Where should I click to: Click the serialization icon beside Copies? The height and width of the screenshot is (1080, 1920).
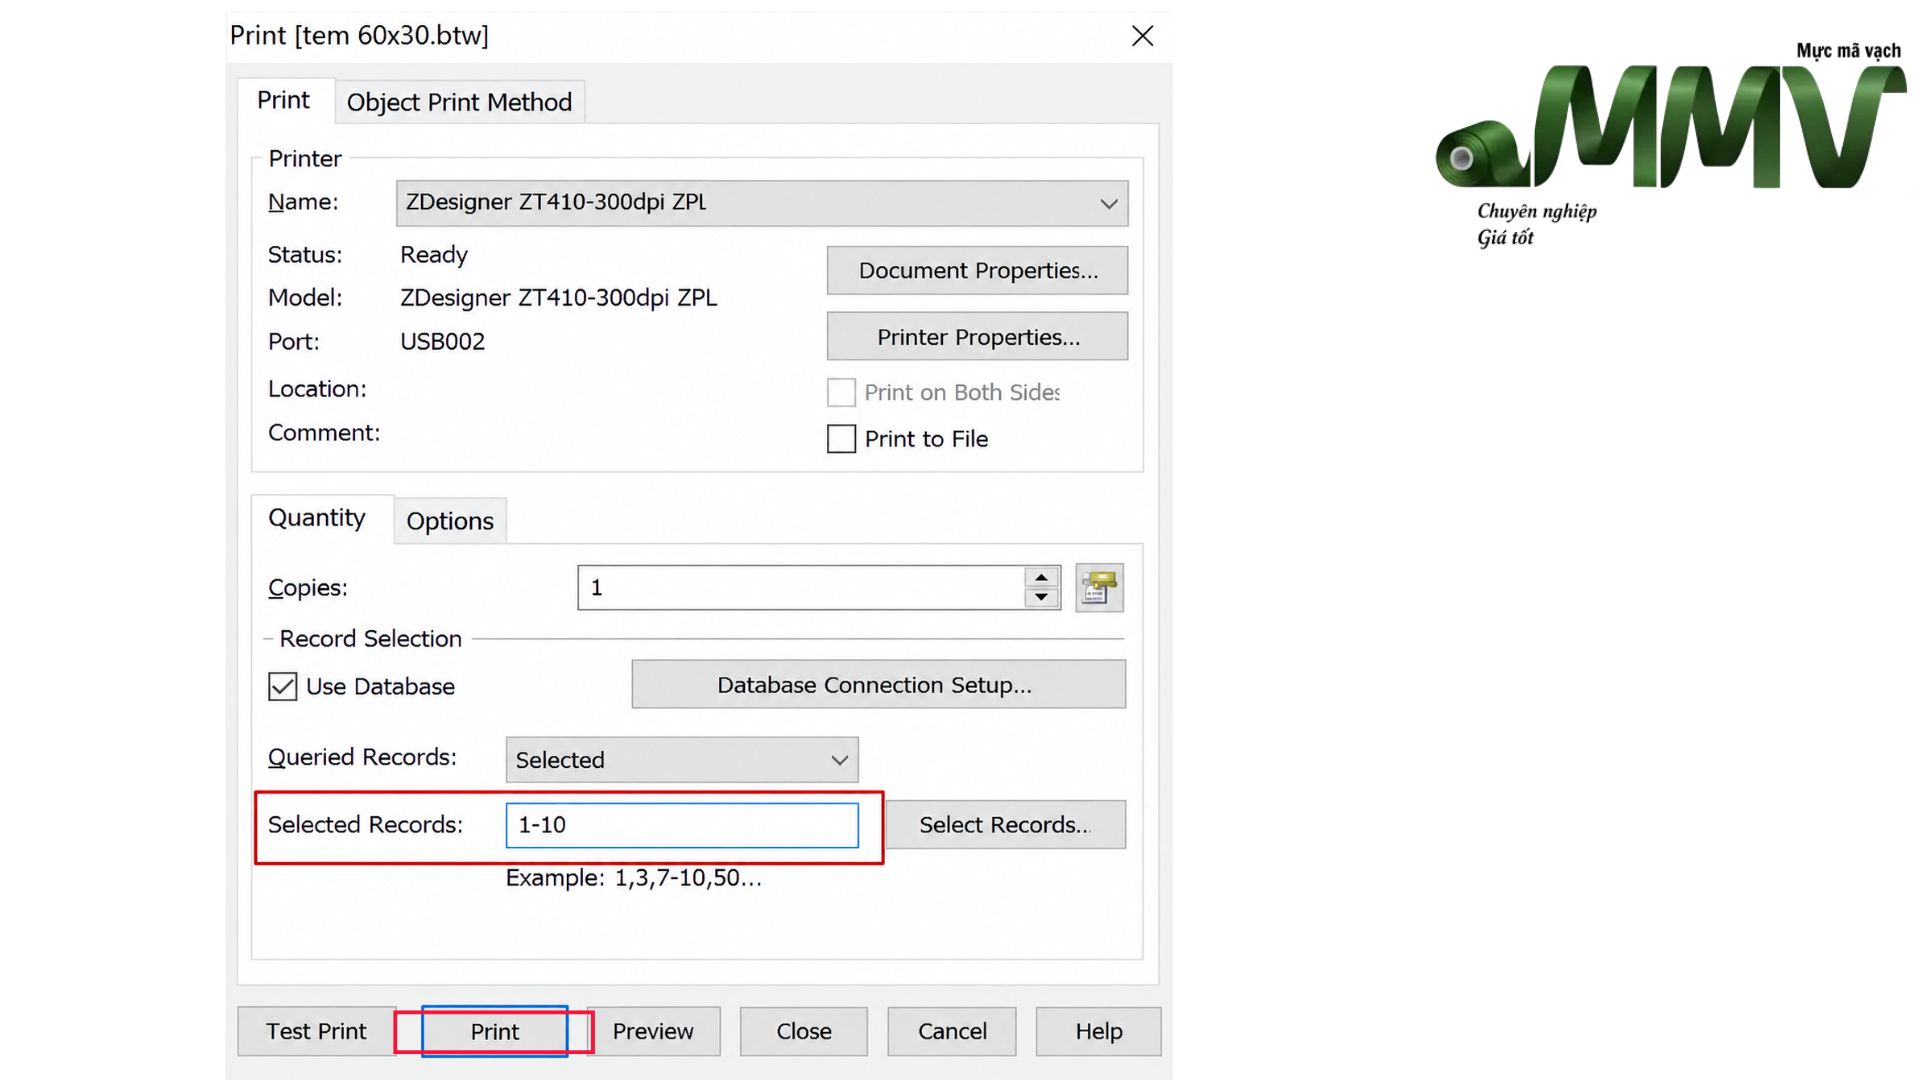click(x=1099, y=587)
